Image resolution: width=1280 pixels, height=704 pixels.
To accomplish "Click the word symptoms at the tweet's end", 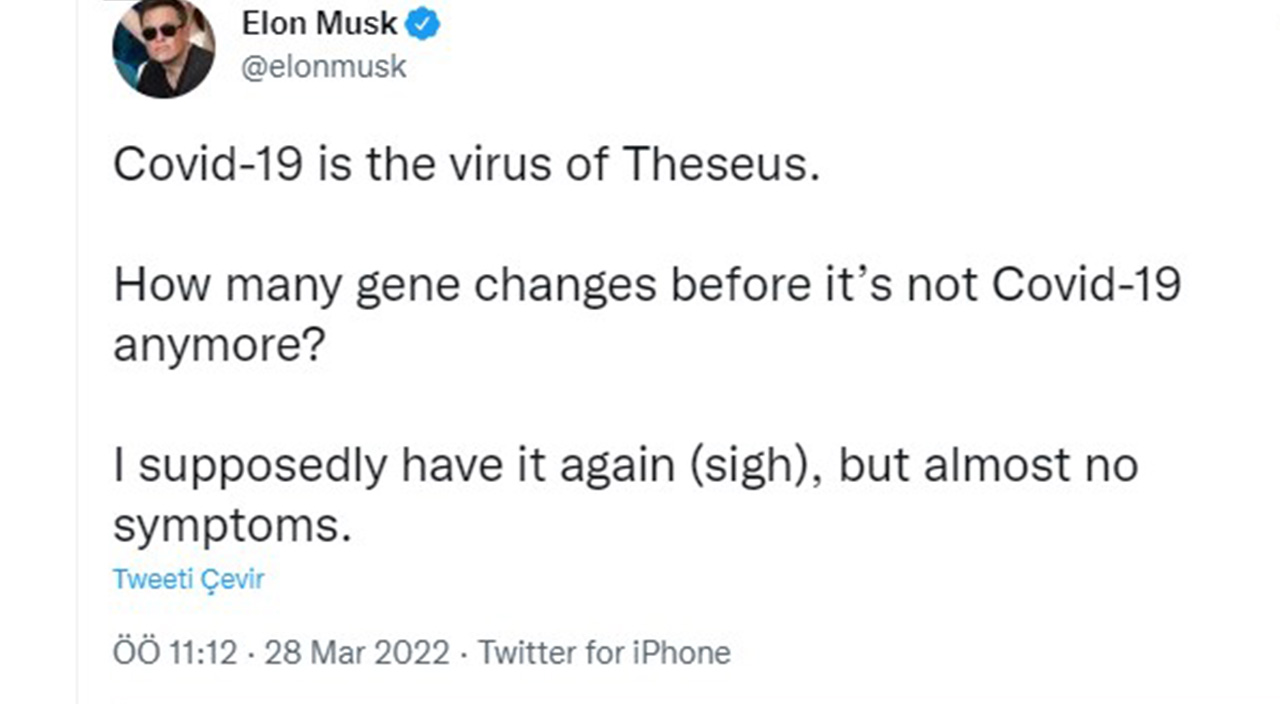I will (229, 525).
